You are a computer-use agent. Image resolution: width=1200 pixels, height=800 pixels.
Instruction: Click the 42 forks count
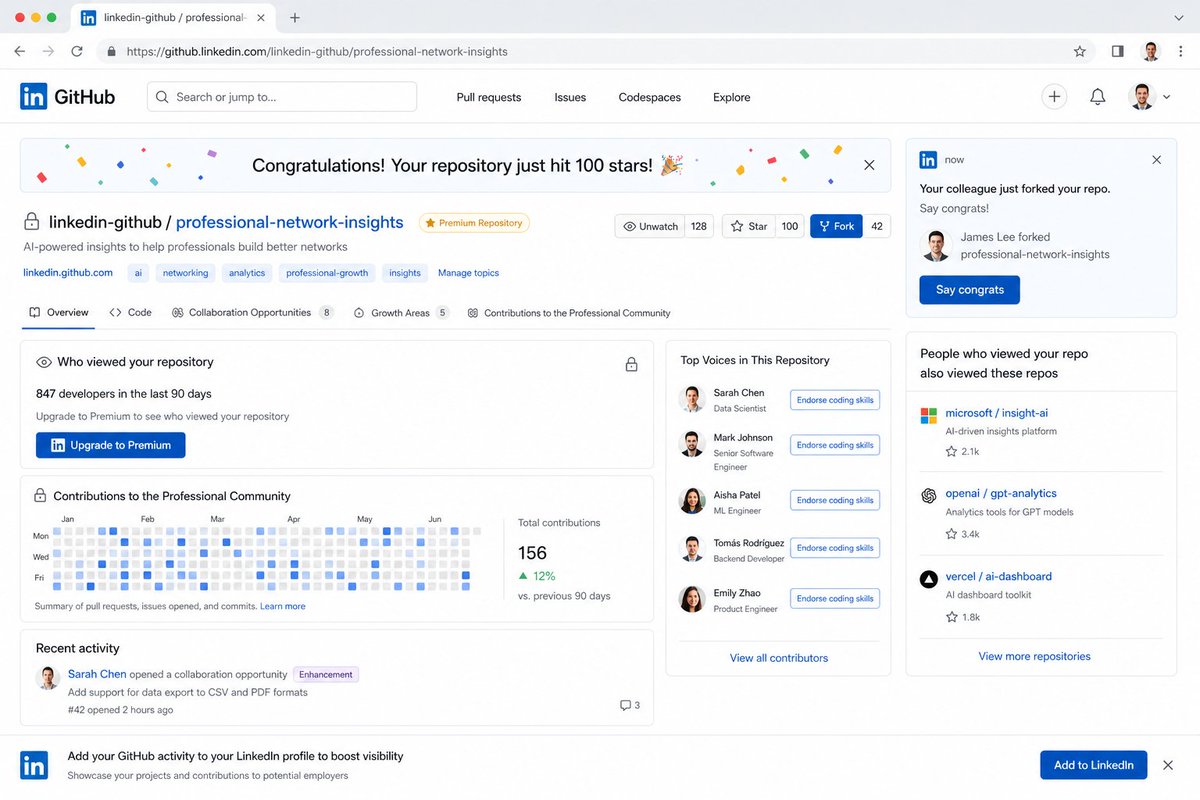877,226
